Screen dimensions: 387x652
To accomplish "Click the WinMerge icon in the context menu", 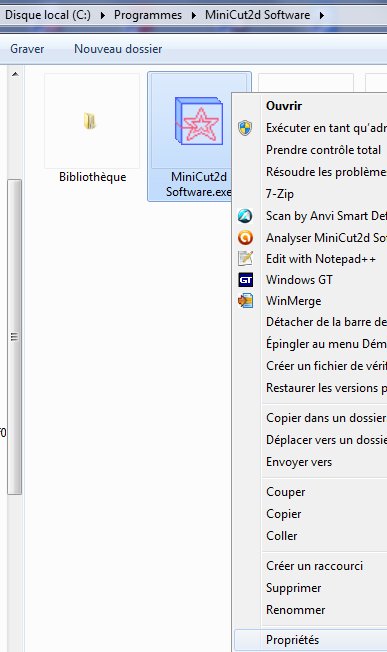I will pos(245,301).
